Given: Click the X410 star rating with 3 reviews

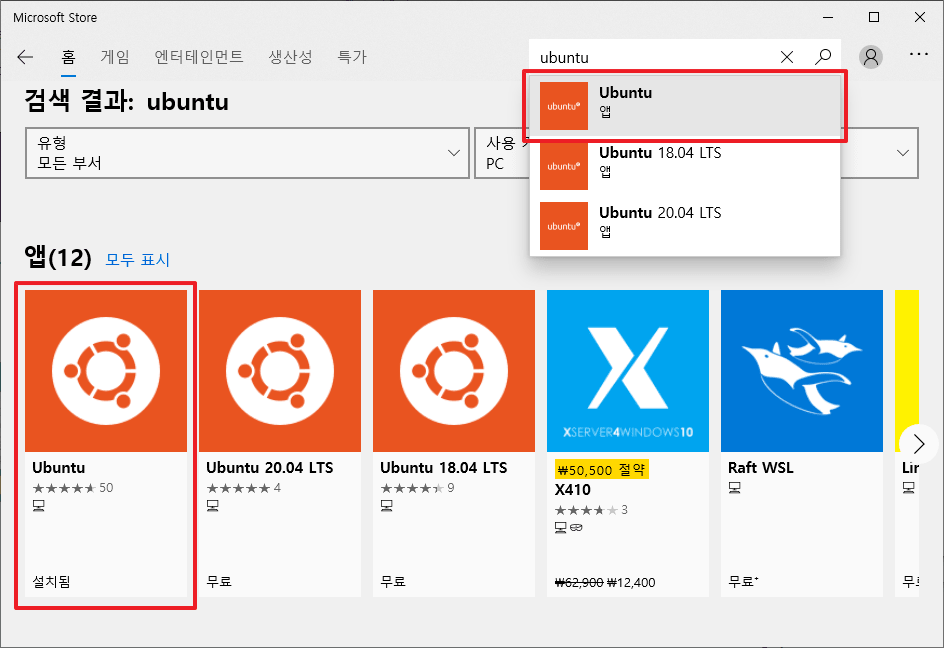Looking at the screenshot, I should coord(591,510).
